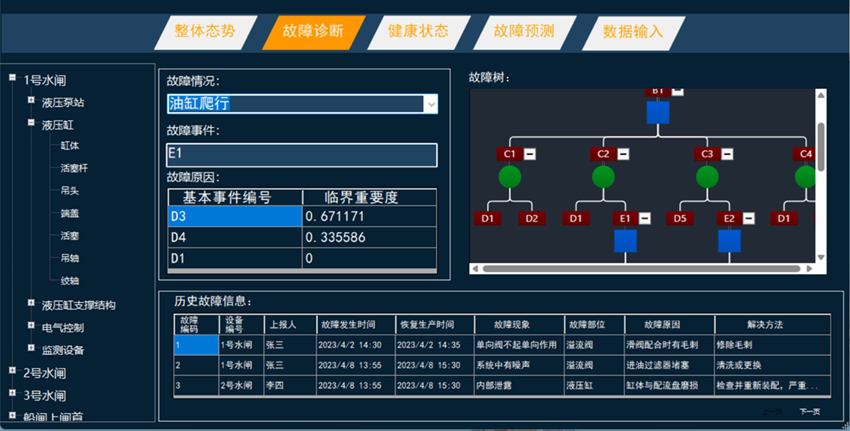Collapse the 液压缸 tree node
This screenshot has width=850, height=431.
[31, 123]
